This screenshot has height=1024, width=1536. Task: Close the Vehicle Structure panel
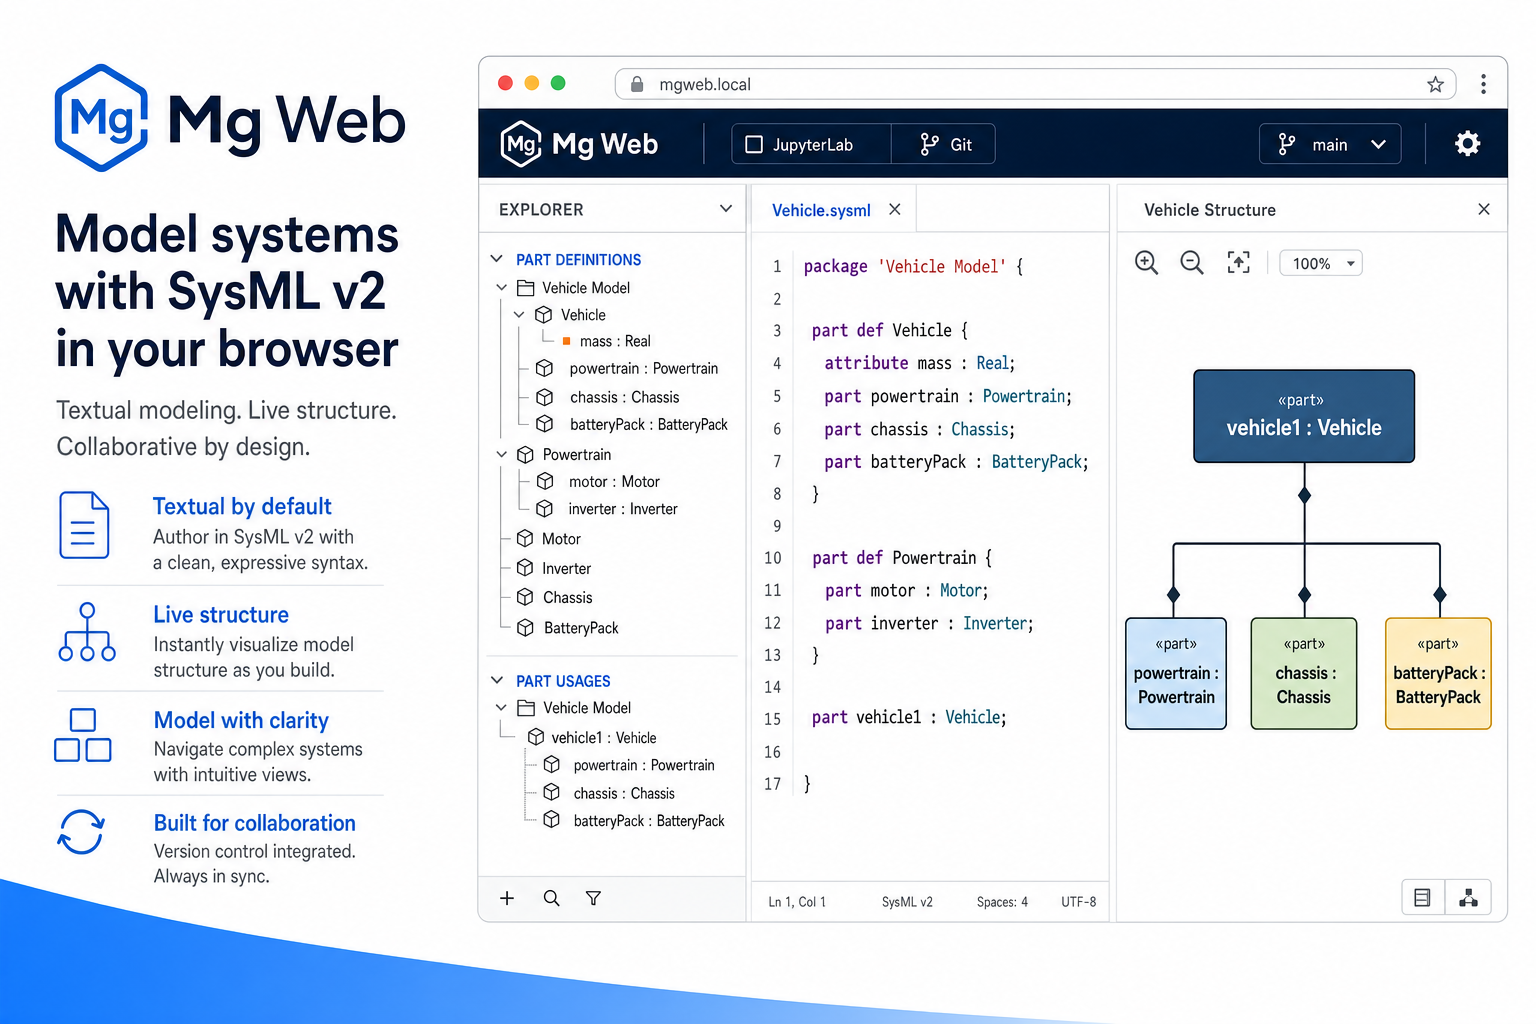click(x=1484, y=209)
